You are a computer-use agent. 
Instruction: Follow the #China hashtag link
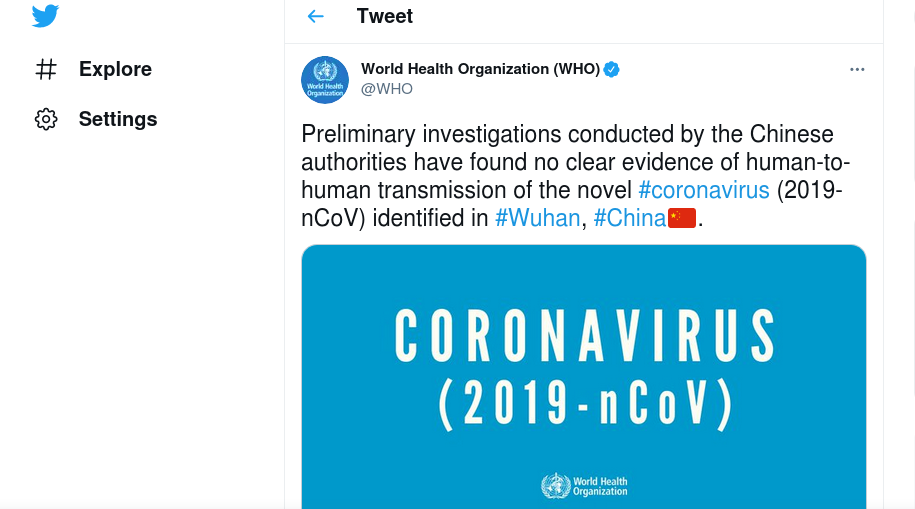630,218
